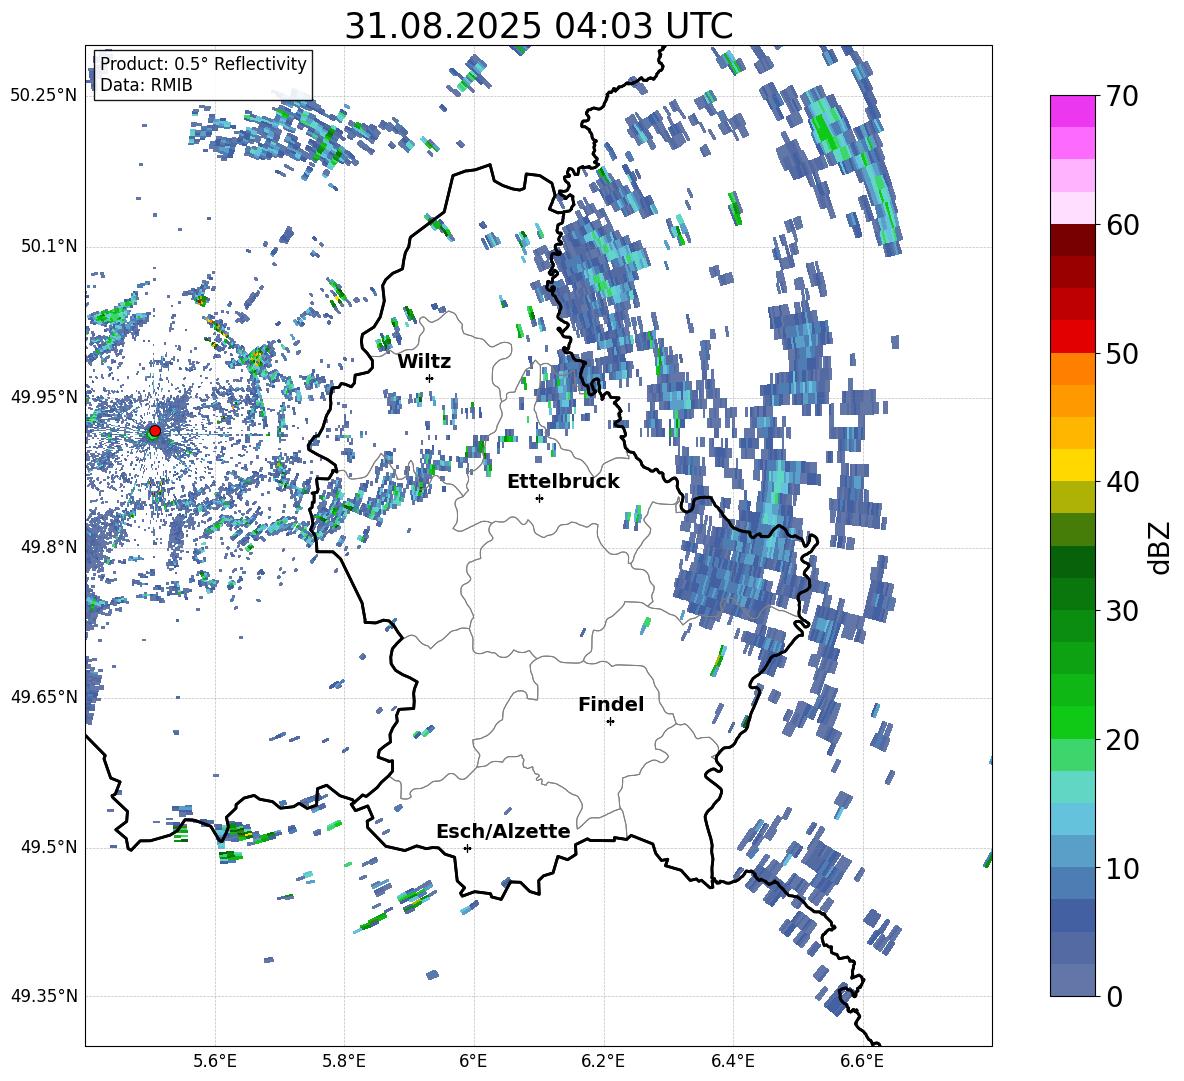
Task: Click the 70 value on the colorbar
Action: 1122,96
